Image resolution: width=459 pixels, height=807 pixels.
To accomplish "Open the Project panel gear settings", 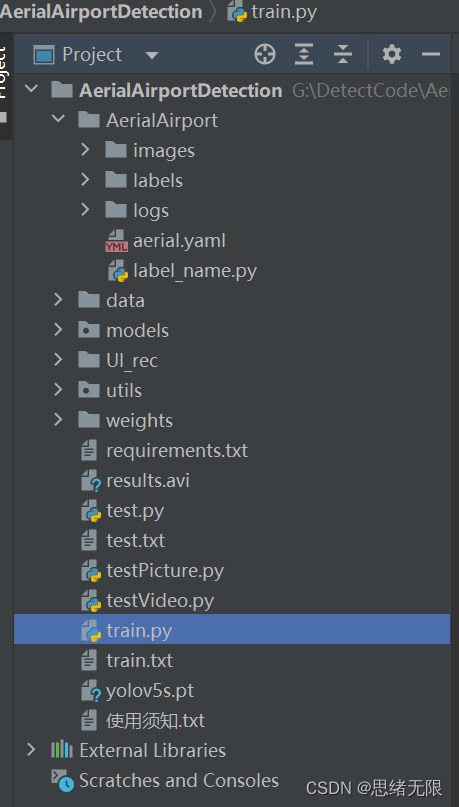I will pyautogui.click(x=392, y=54).
